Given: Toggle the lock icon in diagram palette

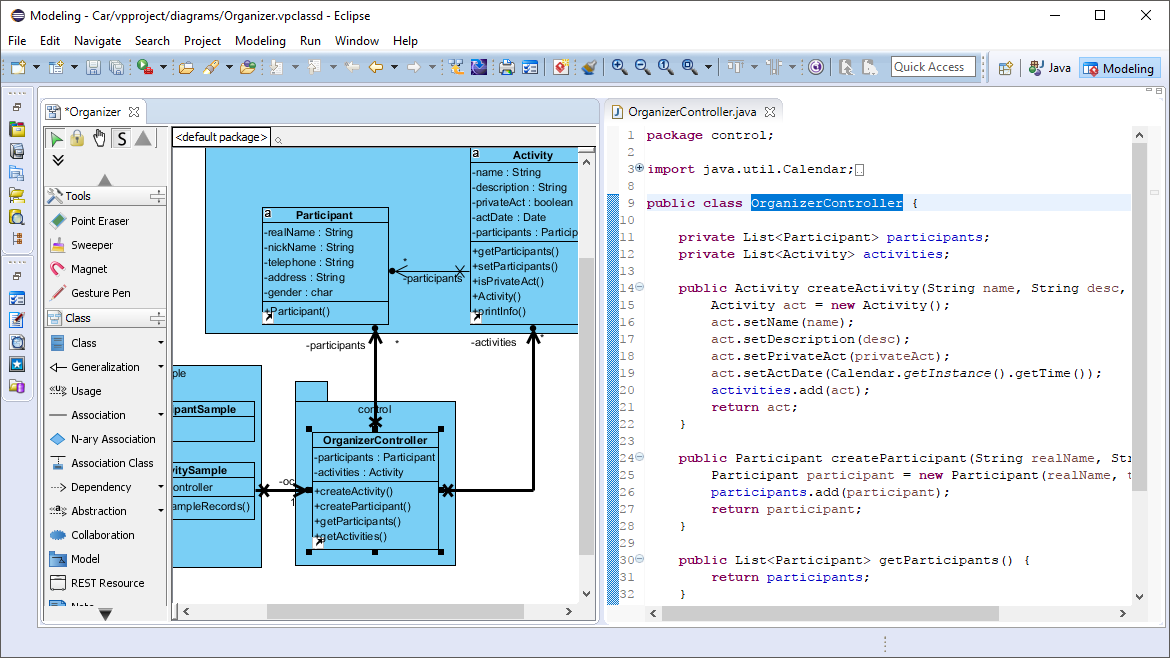Looking at the screenshot, I should coord(77,138).
